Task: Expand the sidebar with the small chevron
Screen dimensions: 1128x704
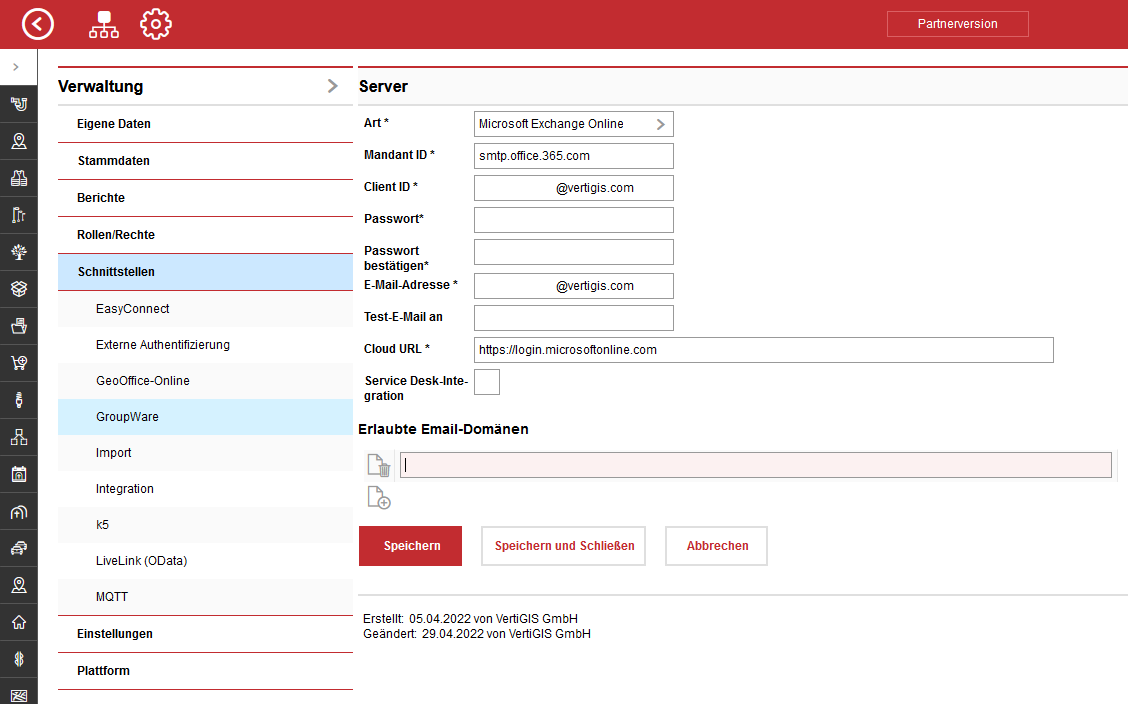Action: [16, 67]
